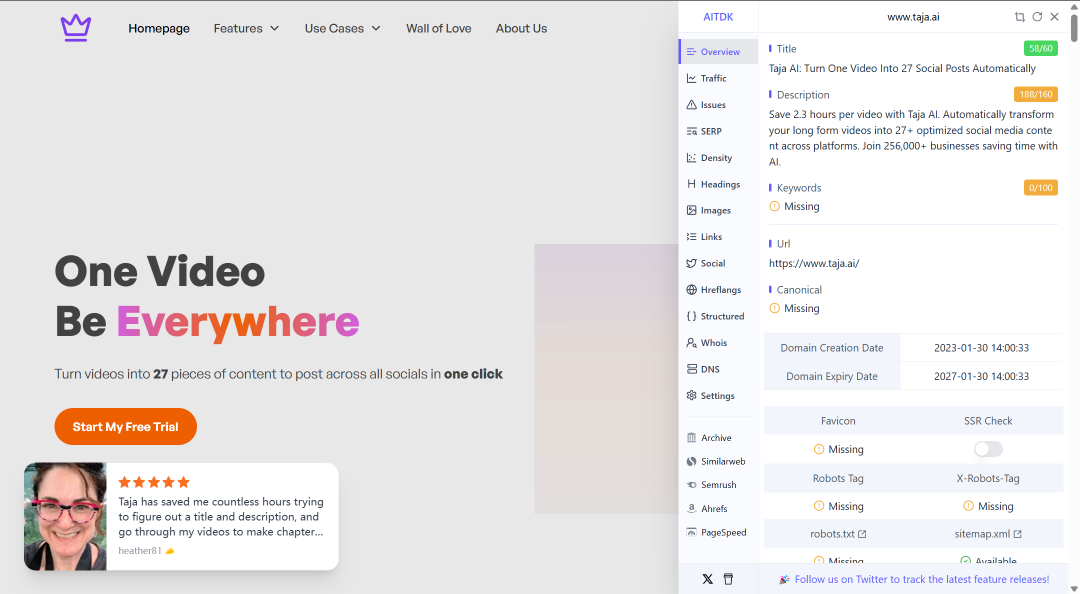Click the Whois person-search icon

(692, 342)
